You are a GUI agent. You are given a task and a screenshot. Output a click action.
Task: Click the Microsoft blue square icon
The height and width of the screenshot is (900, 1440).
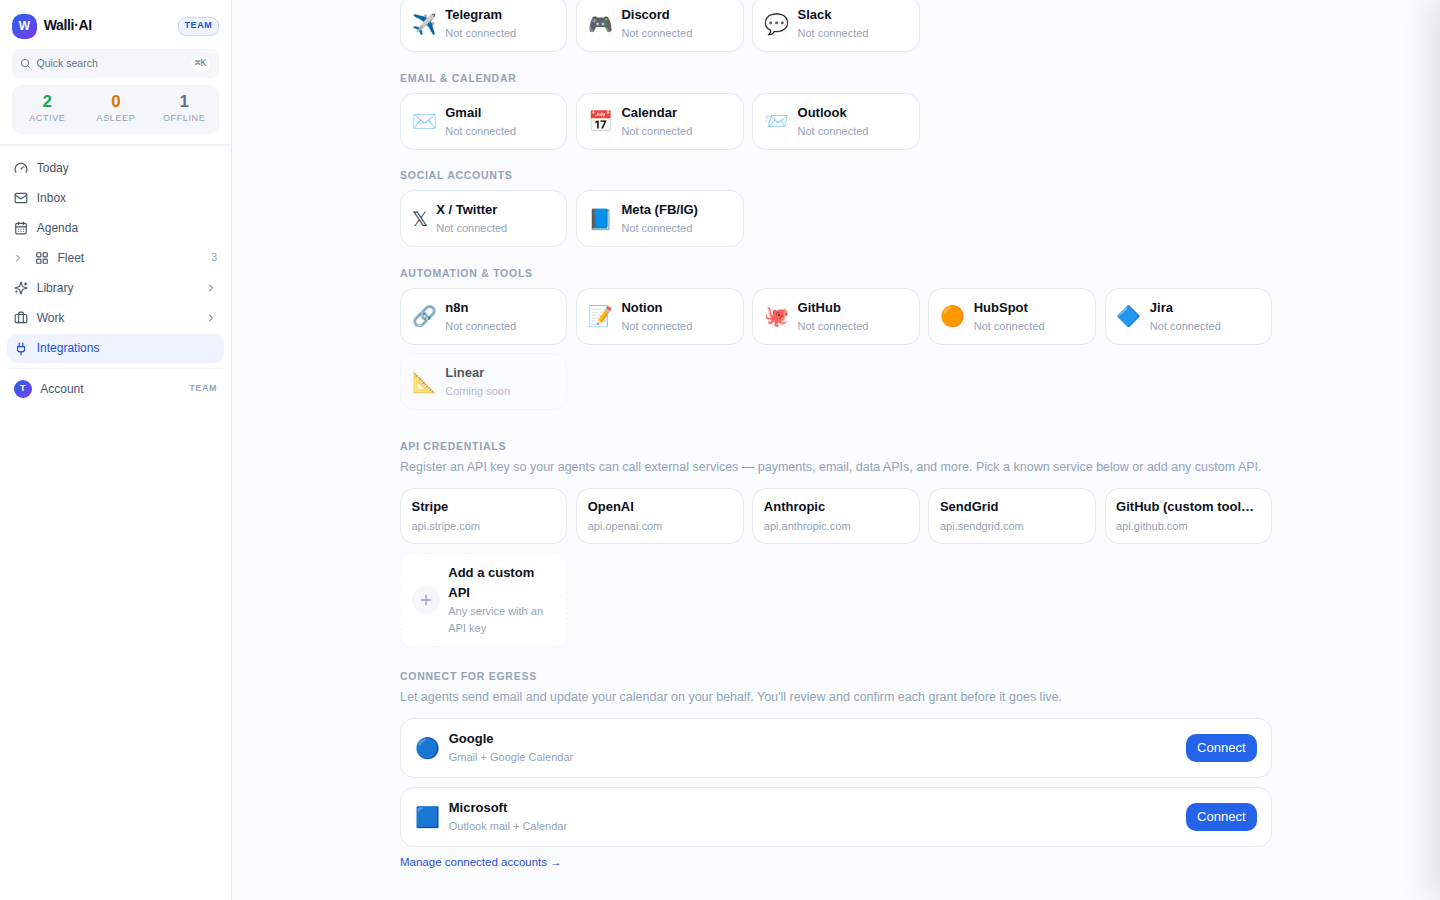(427, 817)
